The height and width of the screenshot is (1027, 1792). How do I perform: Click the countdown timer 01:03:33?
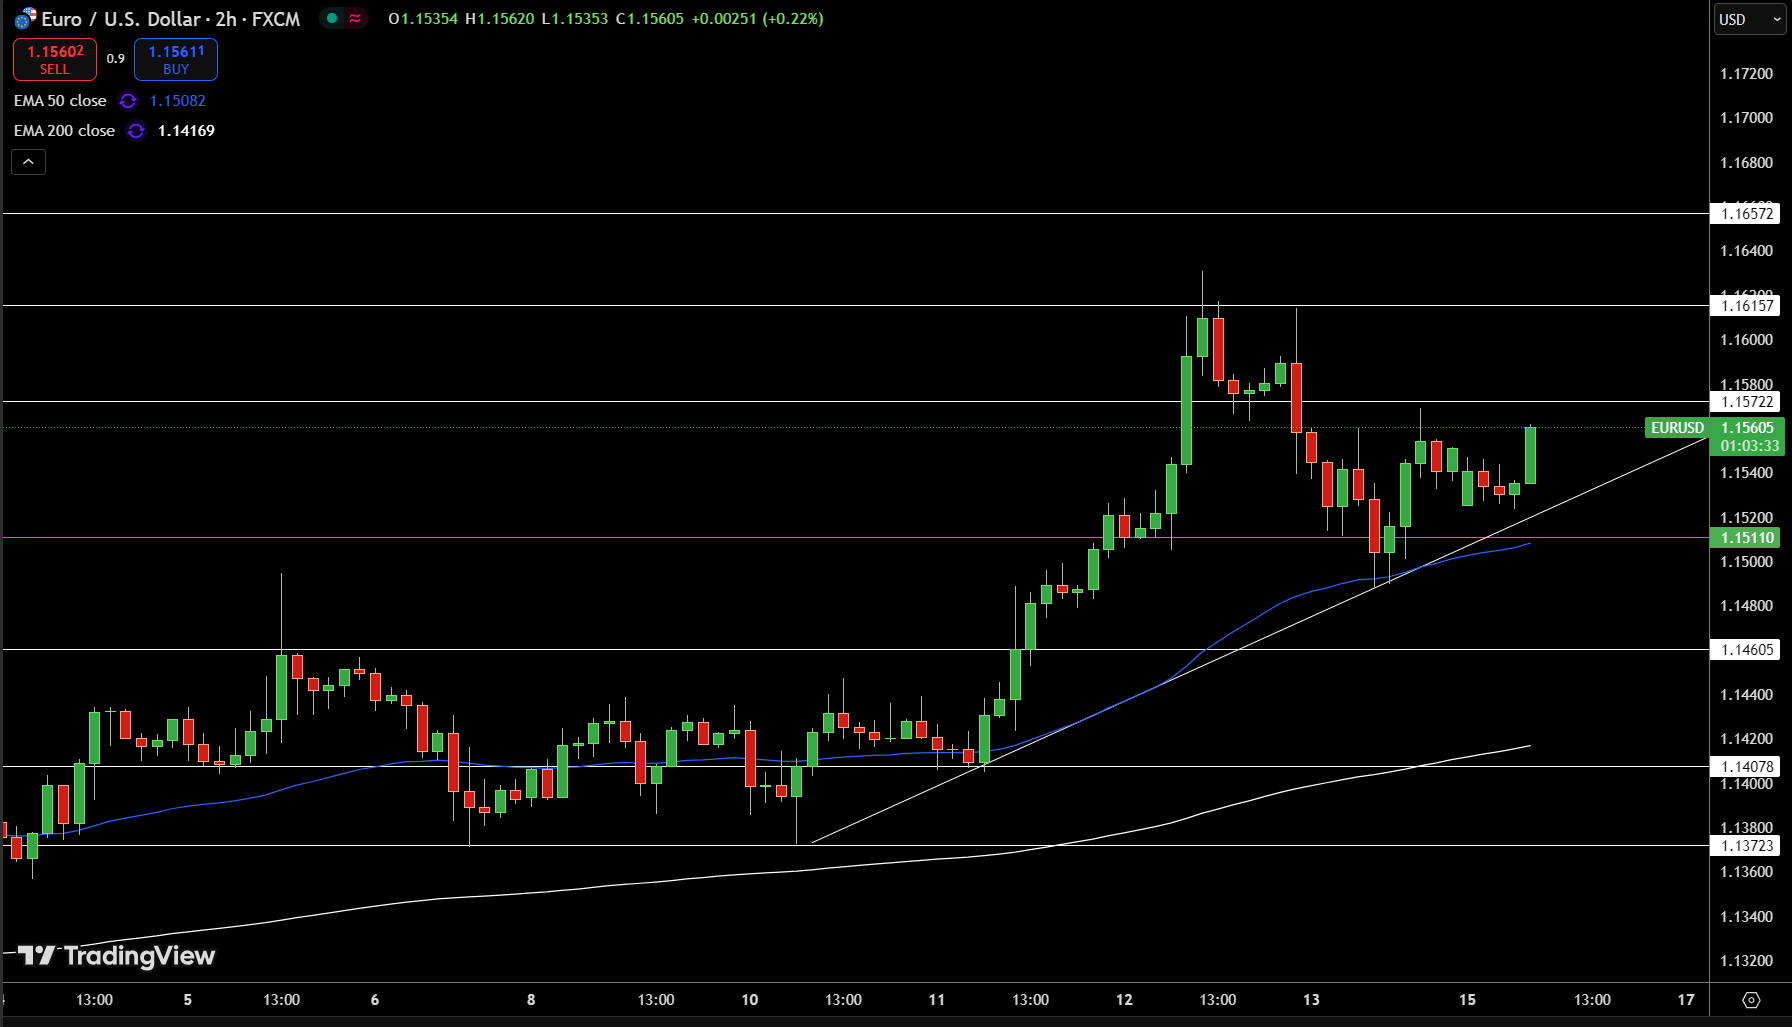click(x=1749, y=446)
